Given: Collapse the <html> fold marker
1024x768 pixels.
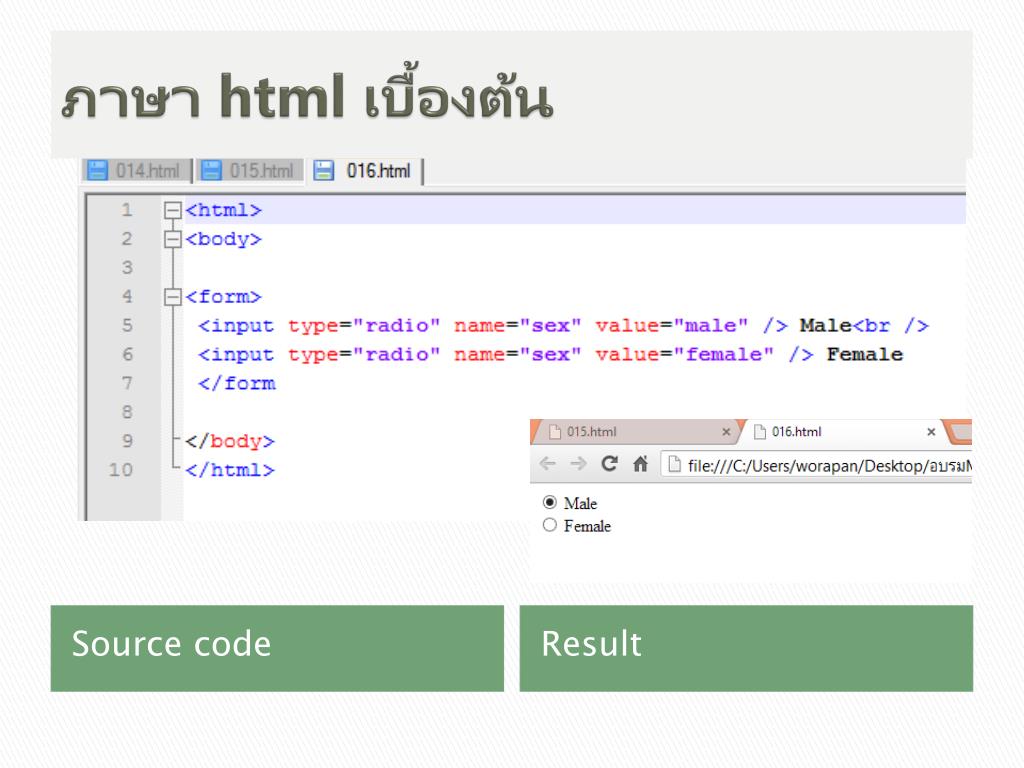Looking at the screenshot, I should (172, 210).
